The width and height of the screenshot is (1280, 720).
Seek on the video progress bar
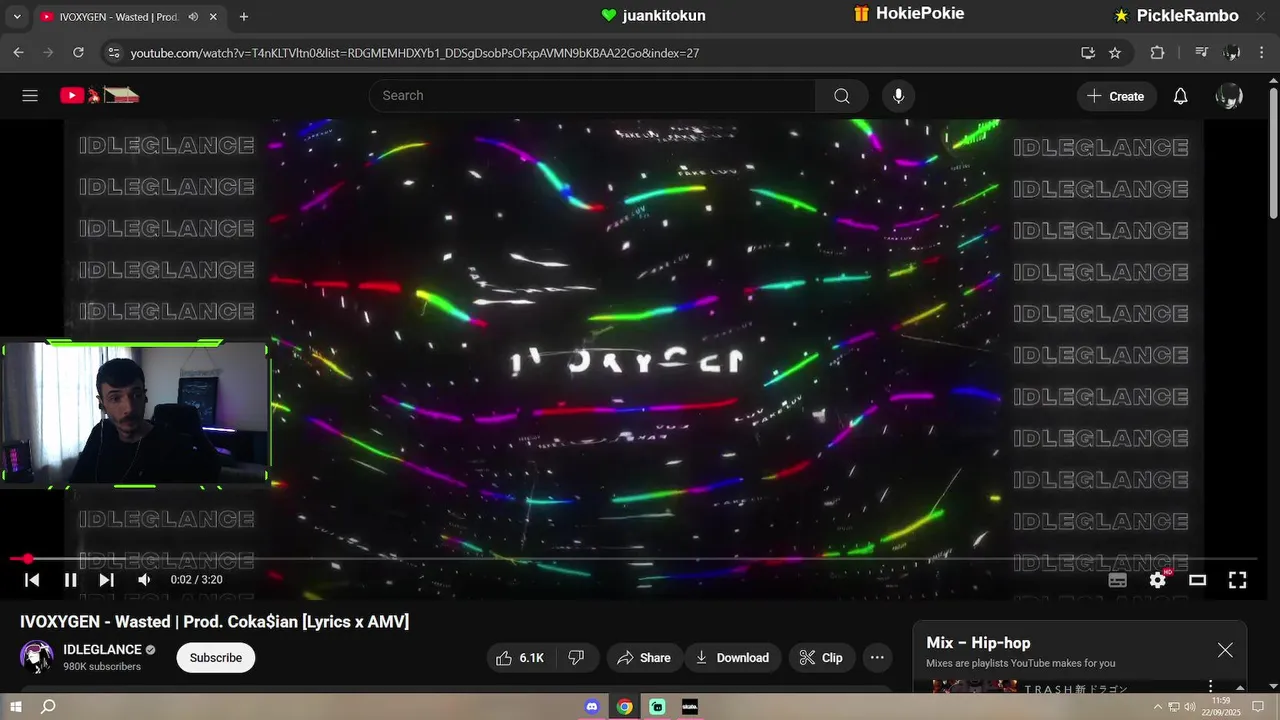634,559
